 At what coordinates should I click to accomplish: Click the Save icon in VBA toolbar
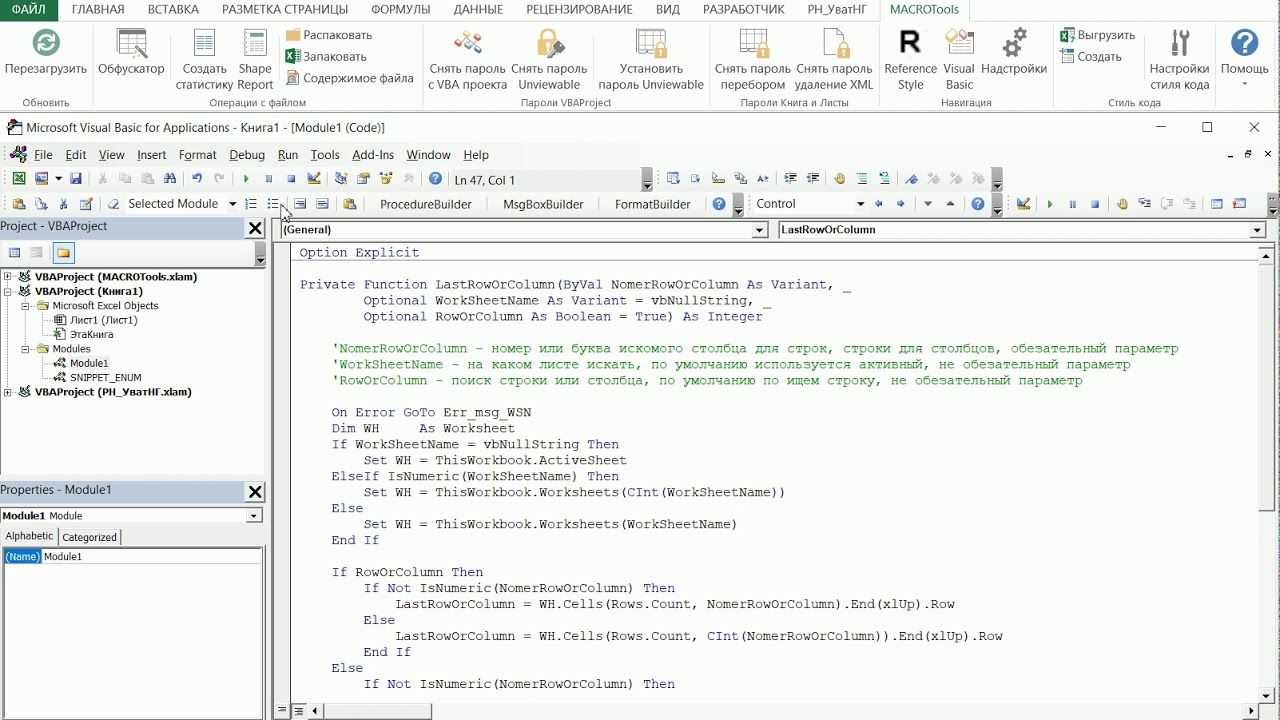(x=76, y=179)
